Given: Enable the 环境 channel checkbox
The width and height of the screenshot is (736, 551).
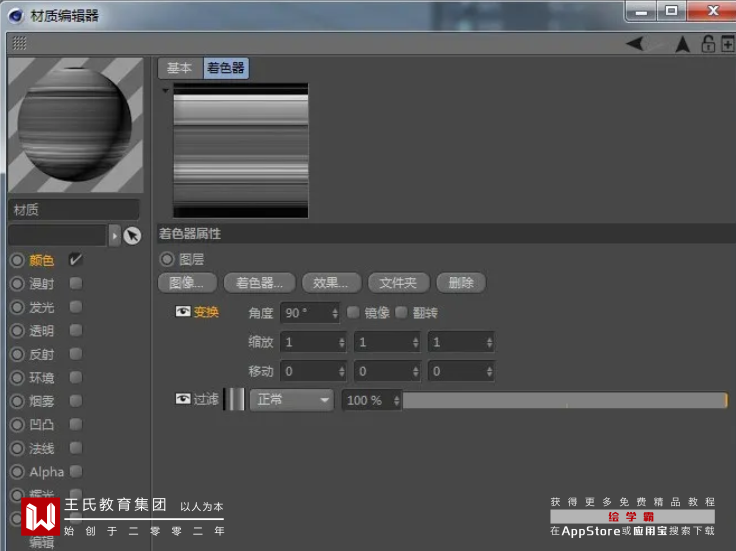Looking at the screenshot, I should pyautogui.click(x=76, y=377).
